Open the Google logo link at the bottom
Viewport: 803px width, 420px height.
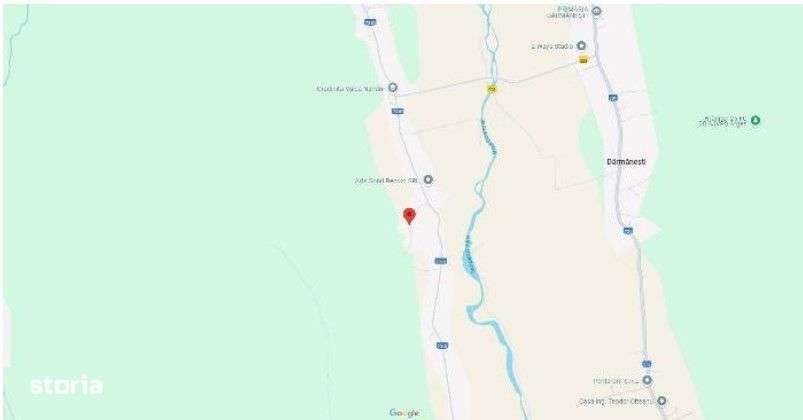404,413
